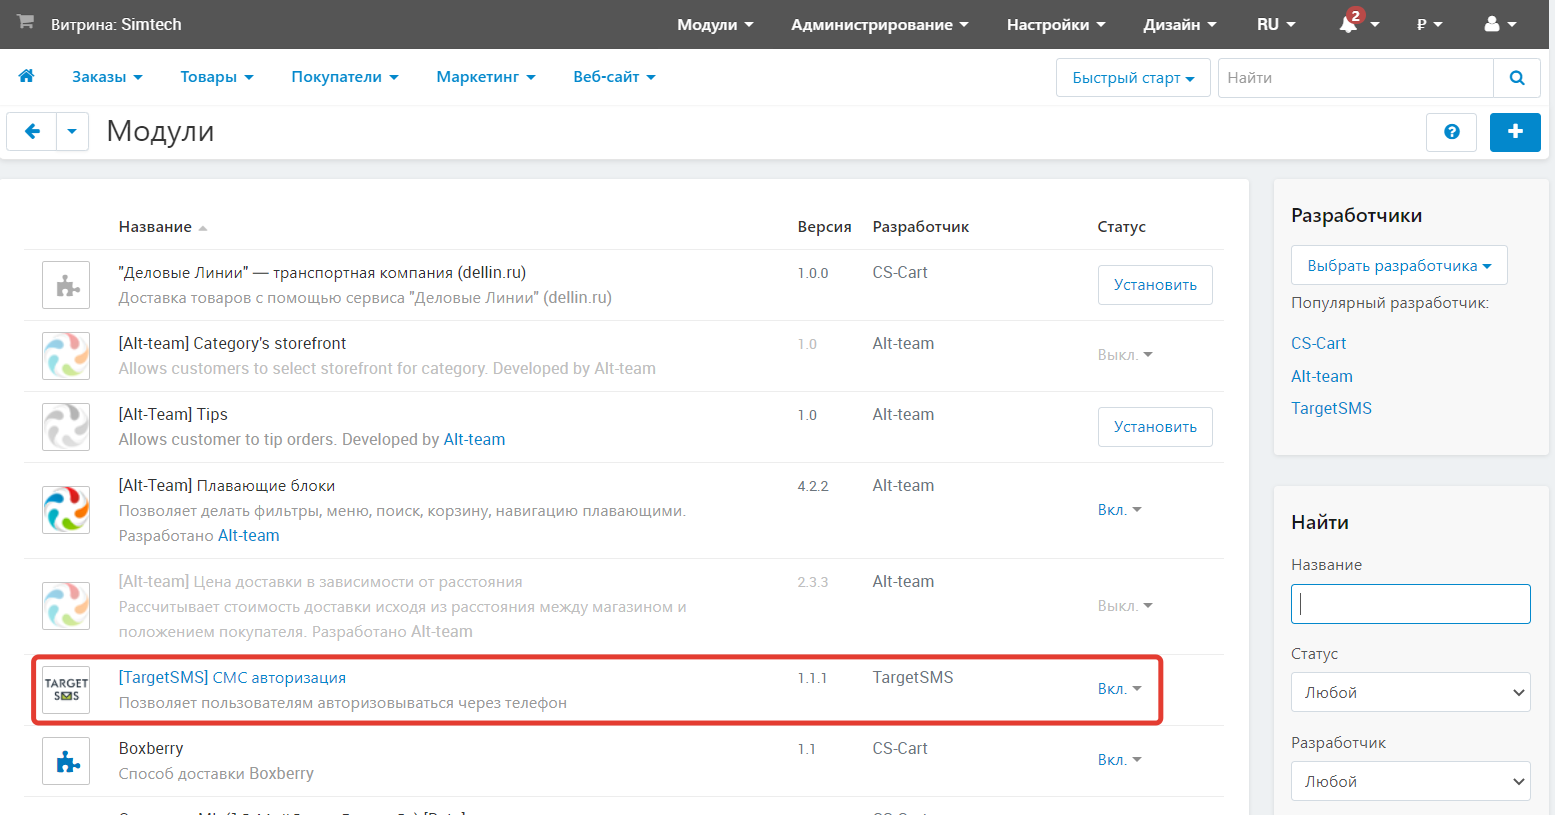Change Вкл. status of Boxberry module

coord(1120,760)
